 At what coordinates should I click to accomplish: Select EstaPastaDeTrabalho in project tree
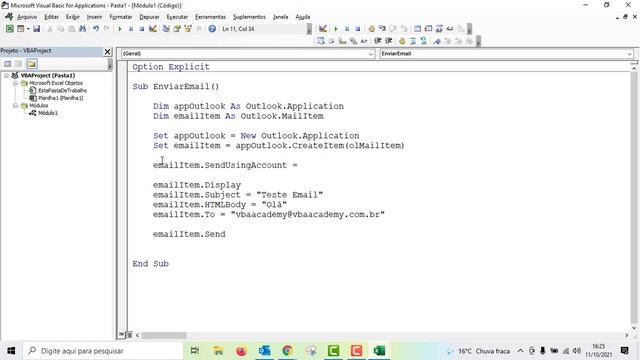pyautogui.click(x=62, y=90)
